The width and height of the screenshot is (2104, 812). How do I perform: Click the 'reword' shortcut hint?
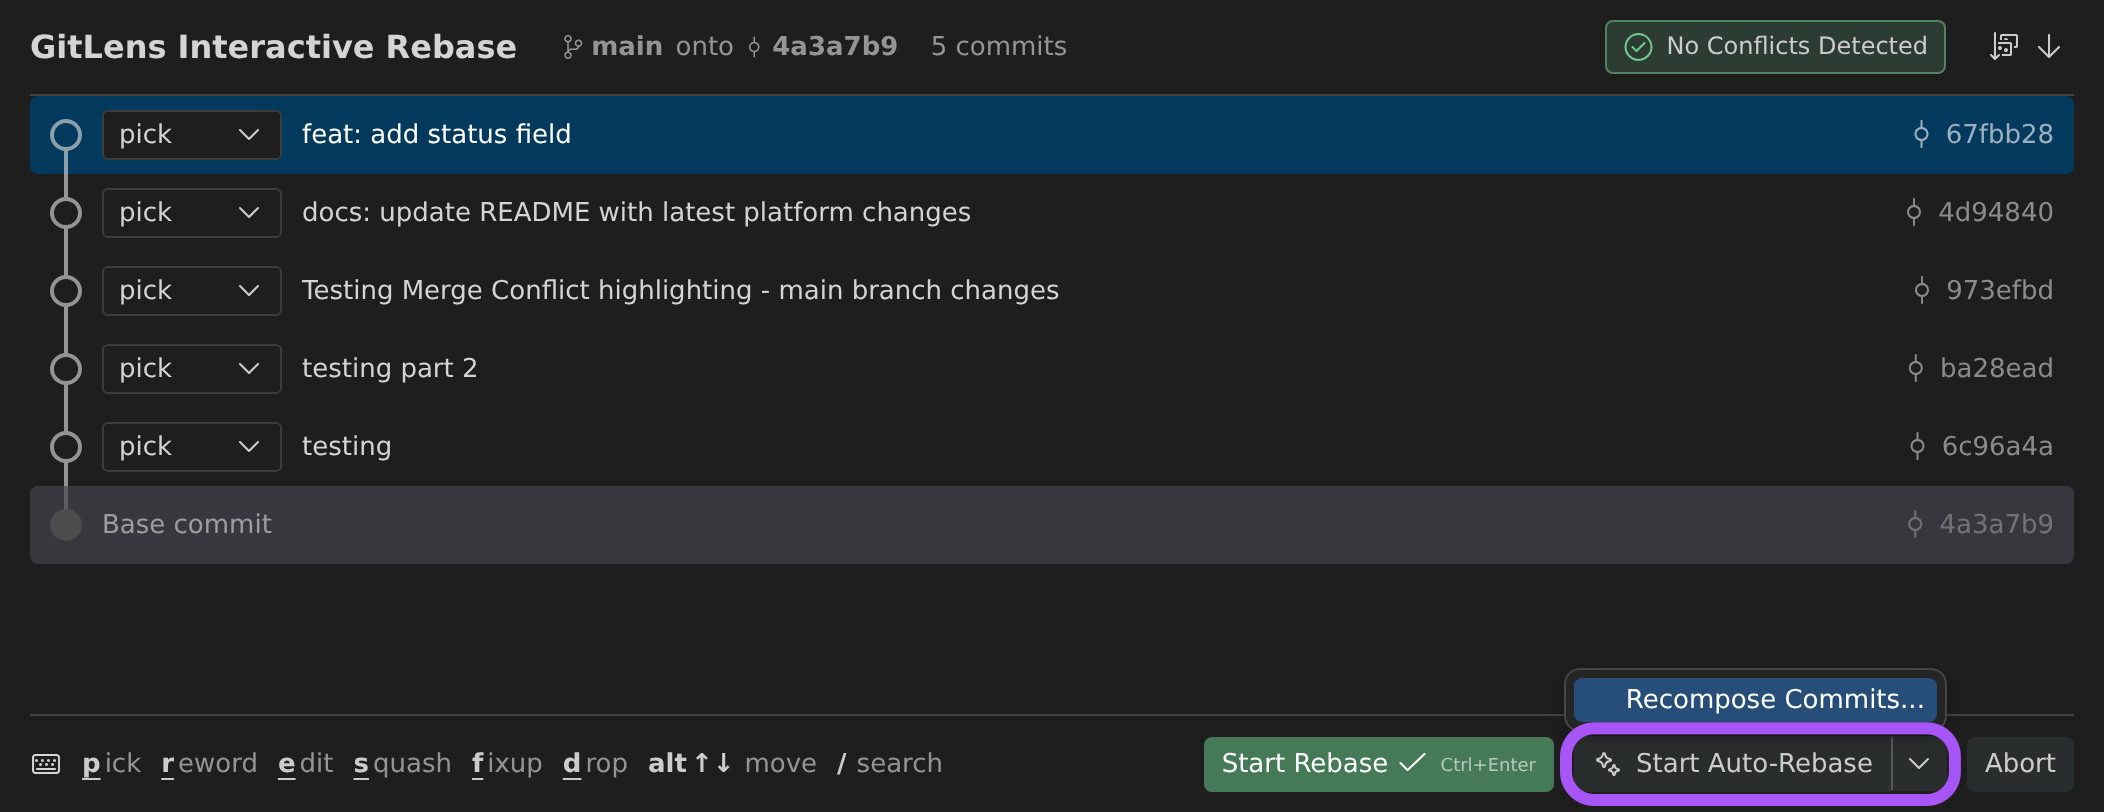pos(209,764)
